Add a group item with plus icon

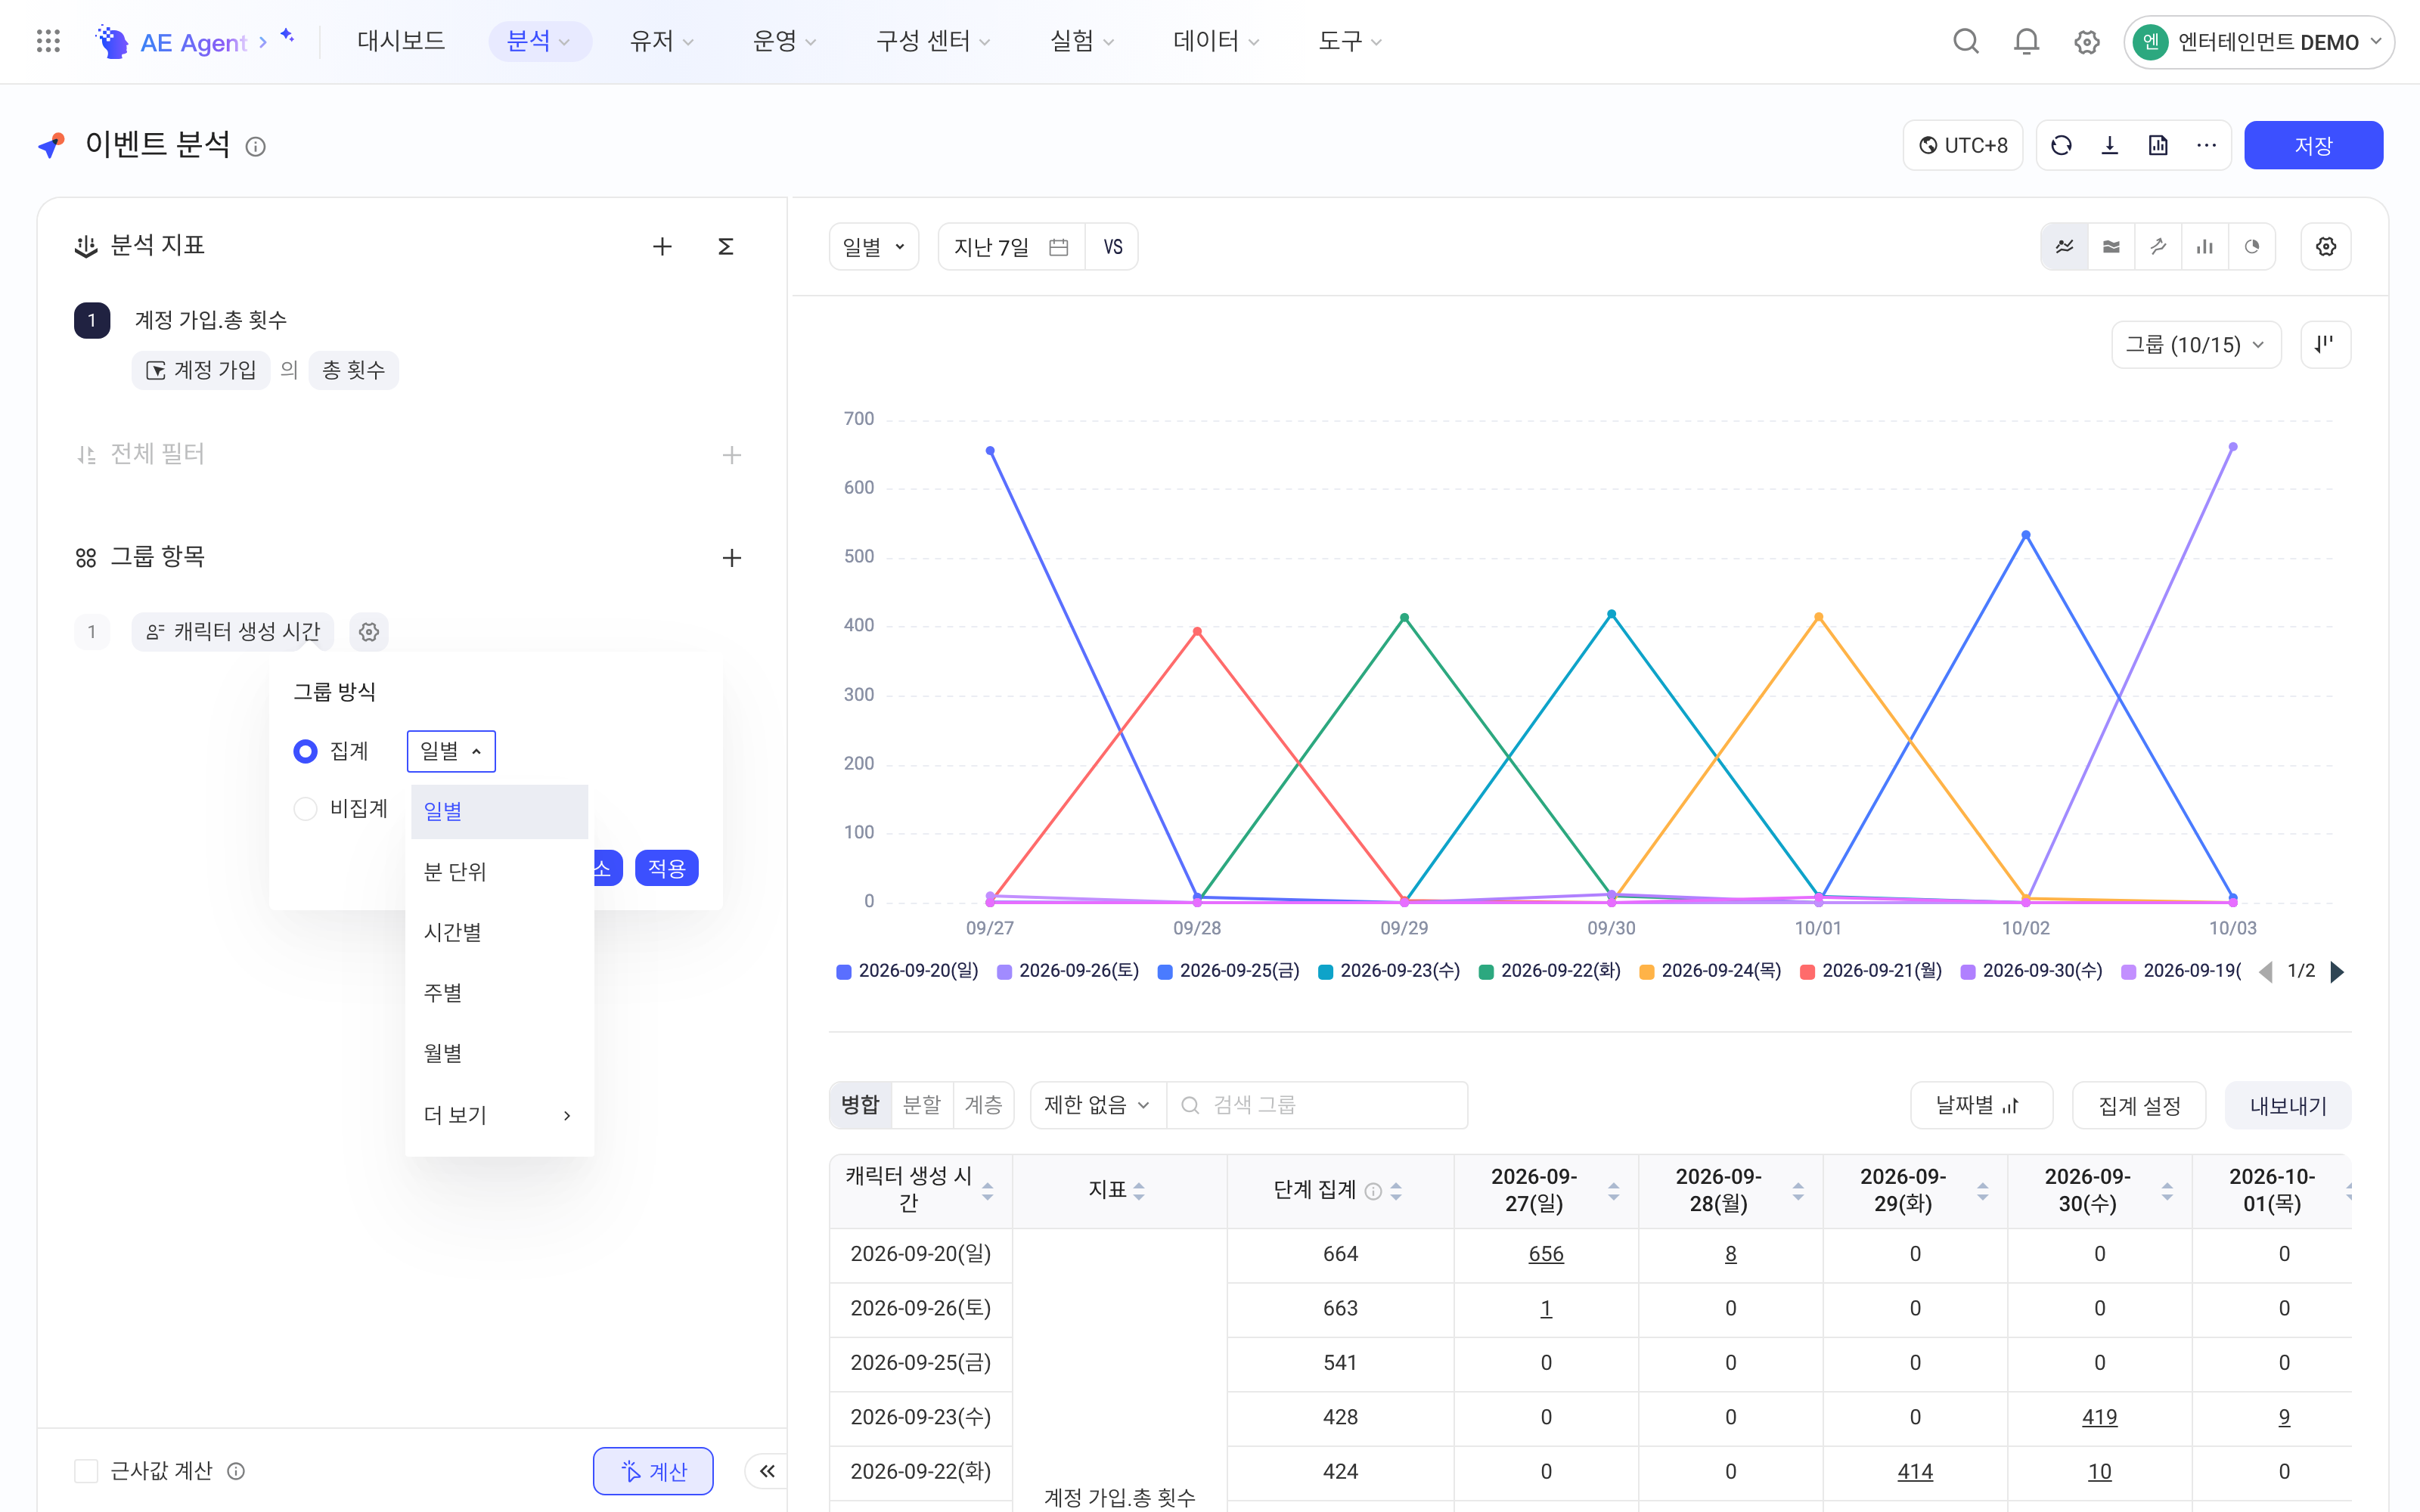732,557
